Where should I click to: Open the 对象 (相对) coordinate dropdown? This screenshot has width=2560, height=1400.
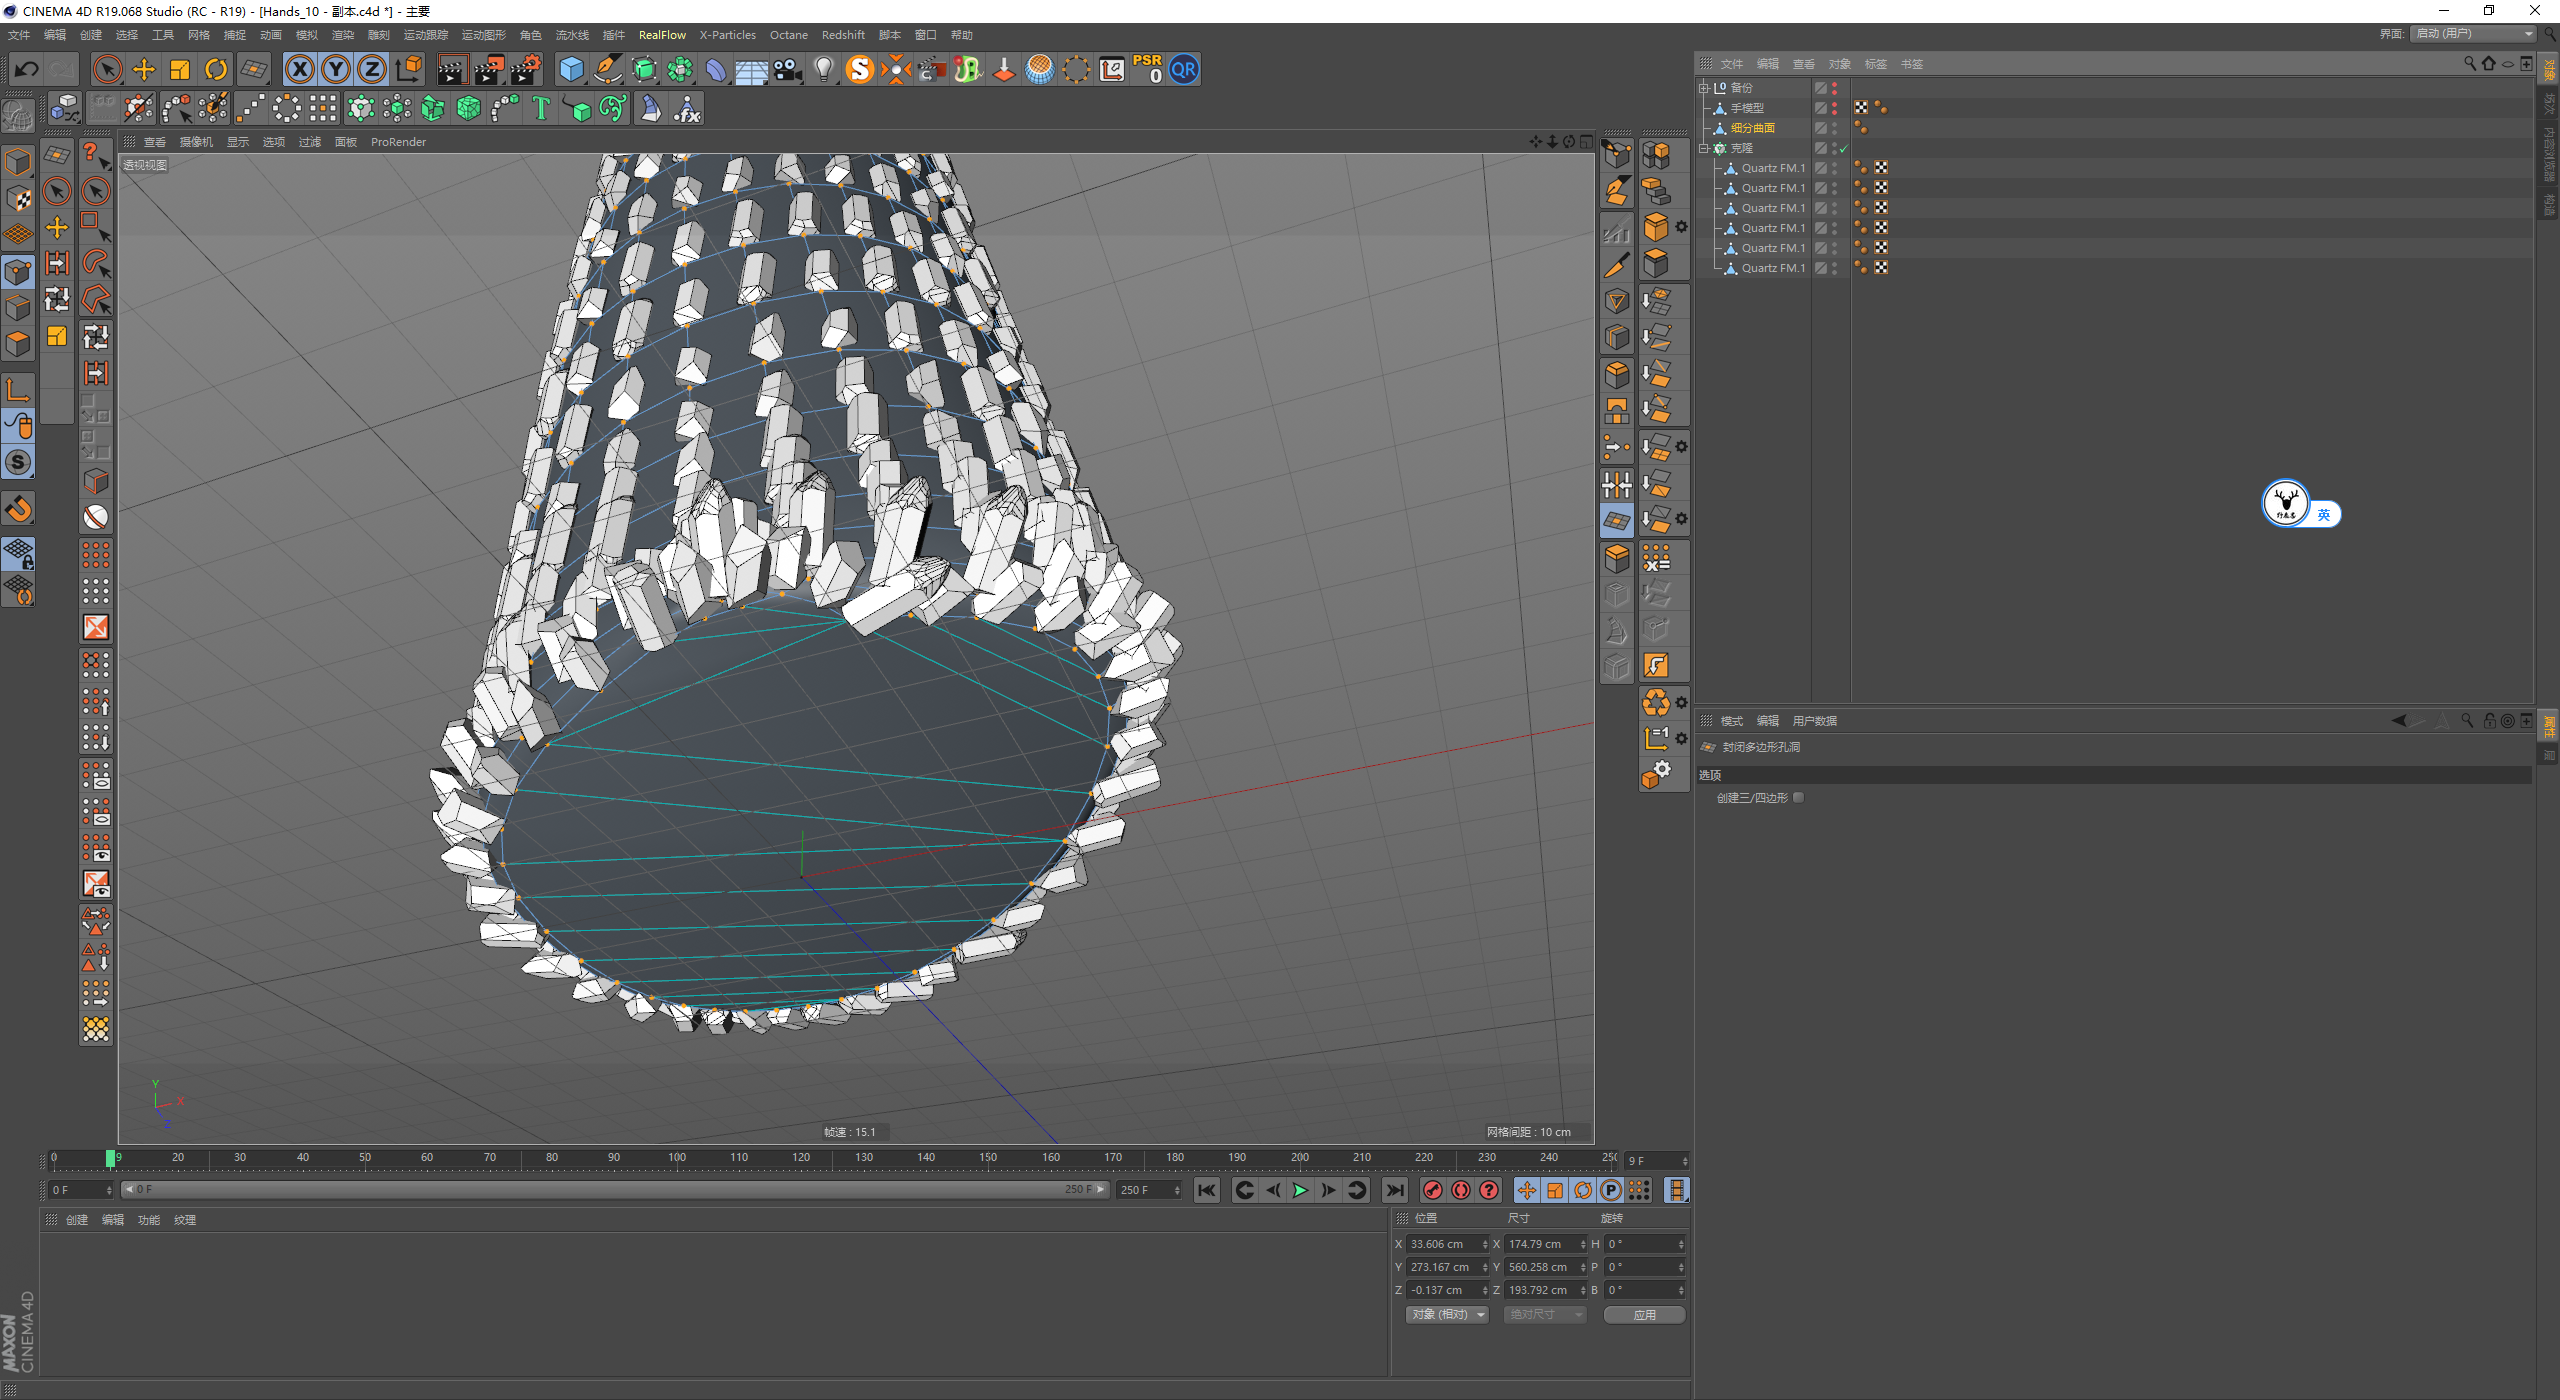(x=1447, y=1315)
